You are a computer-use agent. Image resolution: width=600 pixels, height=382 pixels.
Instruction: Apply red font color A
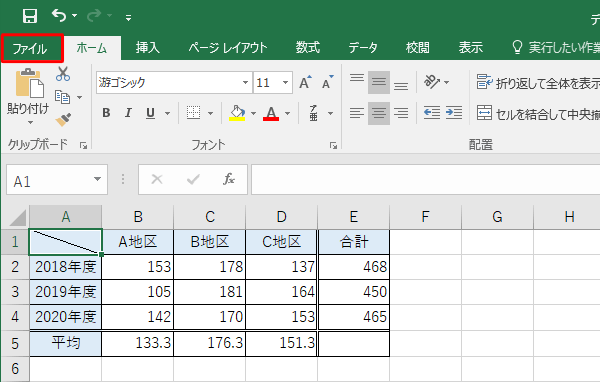[x=271, y=113]
